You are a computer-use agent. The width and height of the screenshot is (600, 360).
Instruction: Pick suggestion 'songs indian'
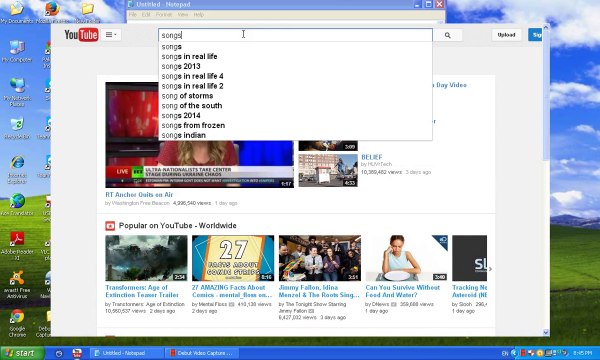tap(295, 135)
